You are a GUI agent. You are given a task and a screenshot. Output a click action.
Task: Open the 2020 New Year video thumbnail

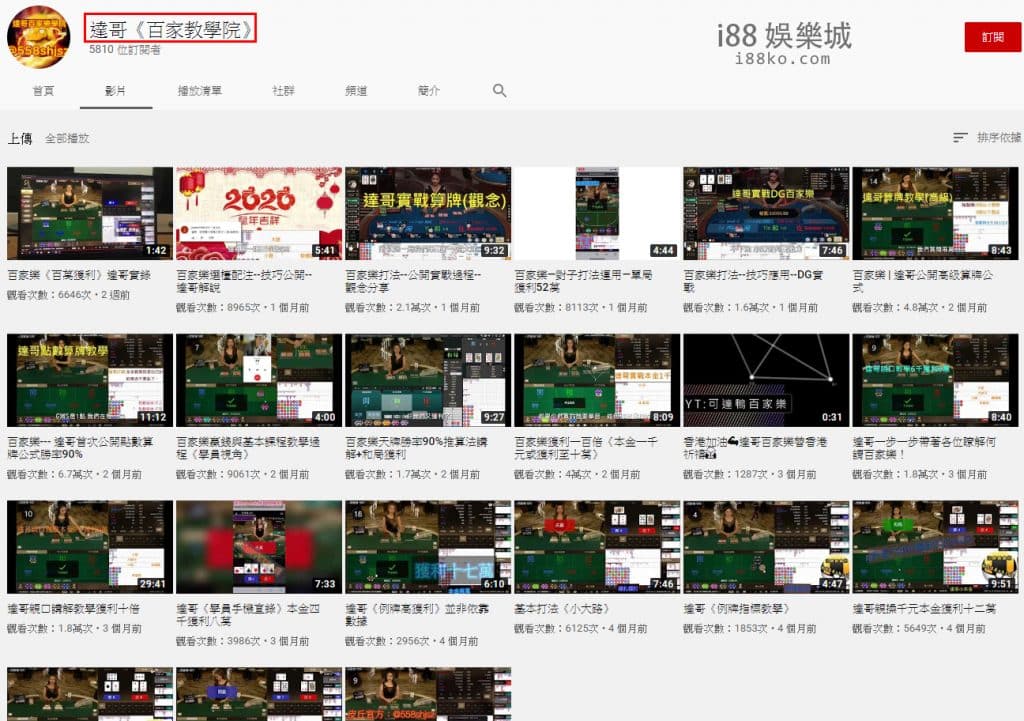259,213
